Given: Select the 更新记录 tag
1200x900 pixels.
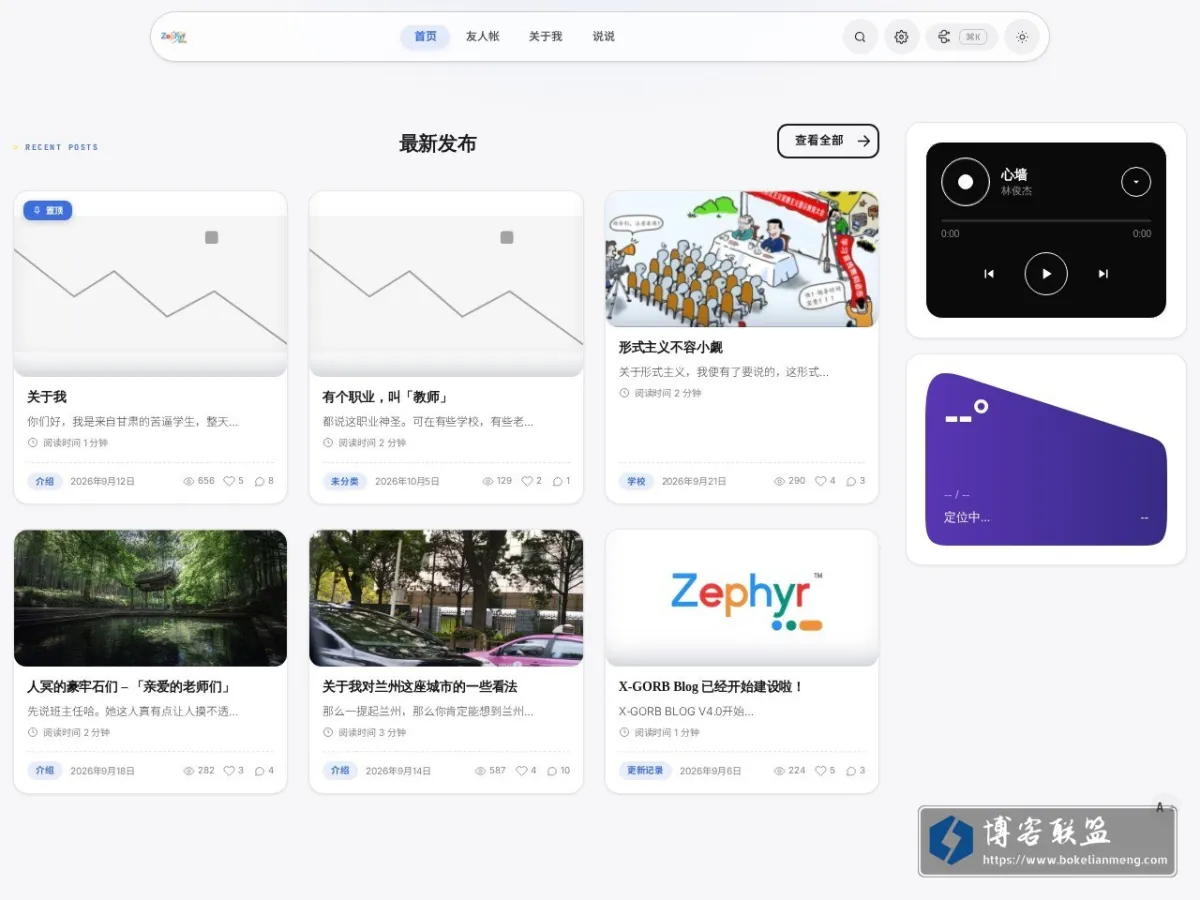Looking at the screenshot, I should click(645, 771).
